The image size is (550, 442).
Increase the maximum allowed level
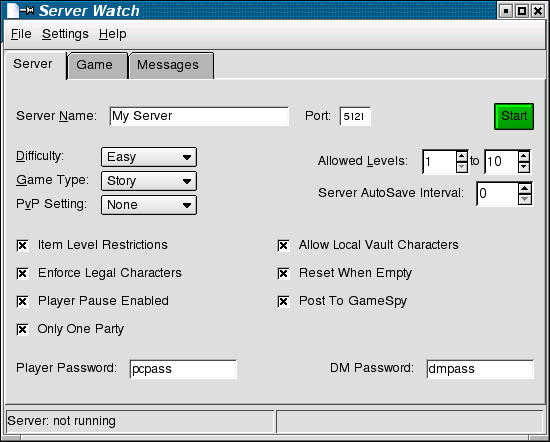pos(524,156)
